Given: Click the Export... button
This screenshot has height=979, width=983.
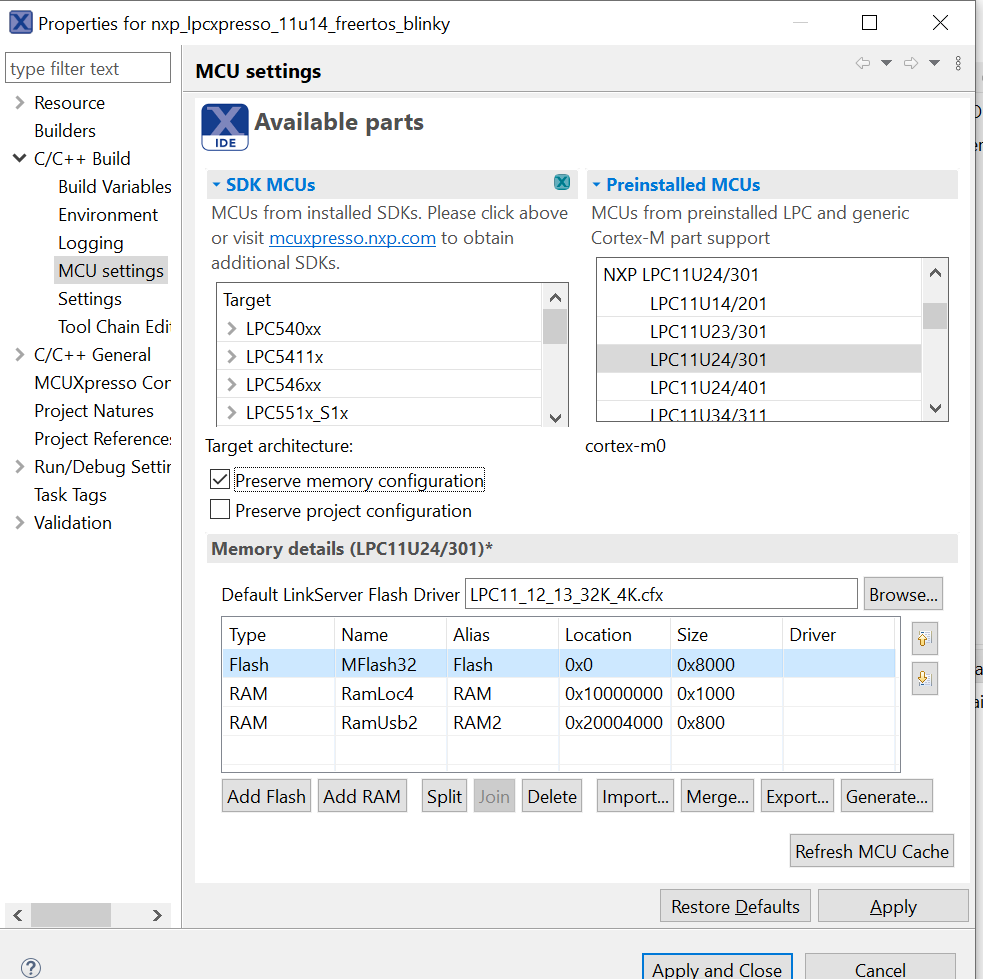Looking at the screenshot, I should 797,796.
